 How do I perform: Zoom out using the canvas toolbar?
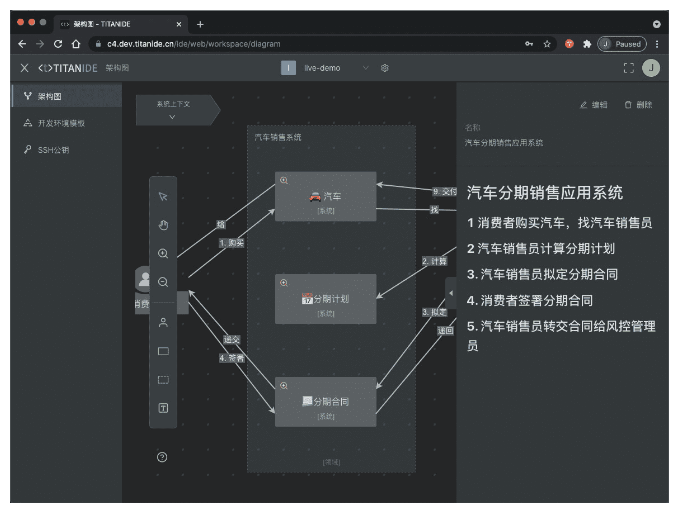(x=163, y=282)
